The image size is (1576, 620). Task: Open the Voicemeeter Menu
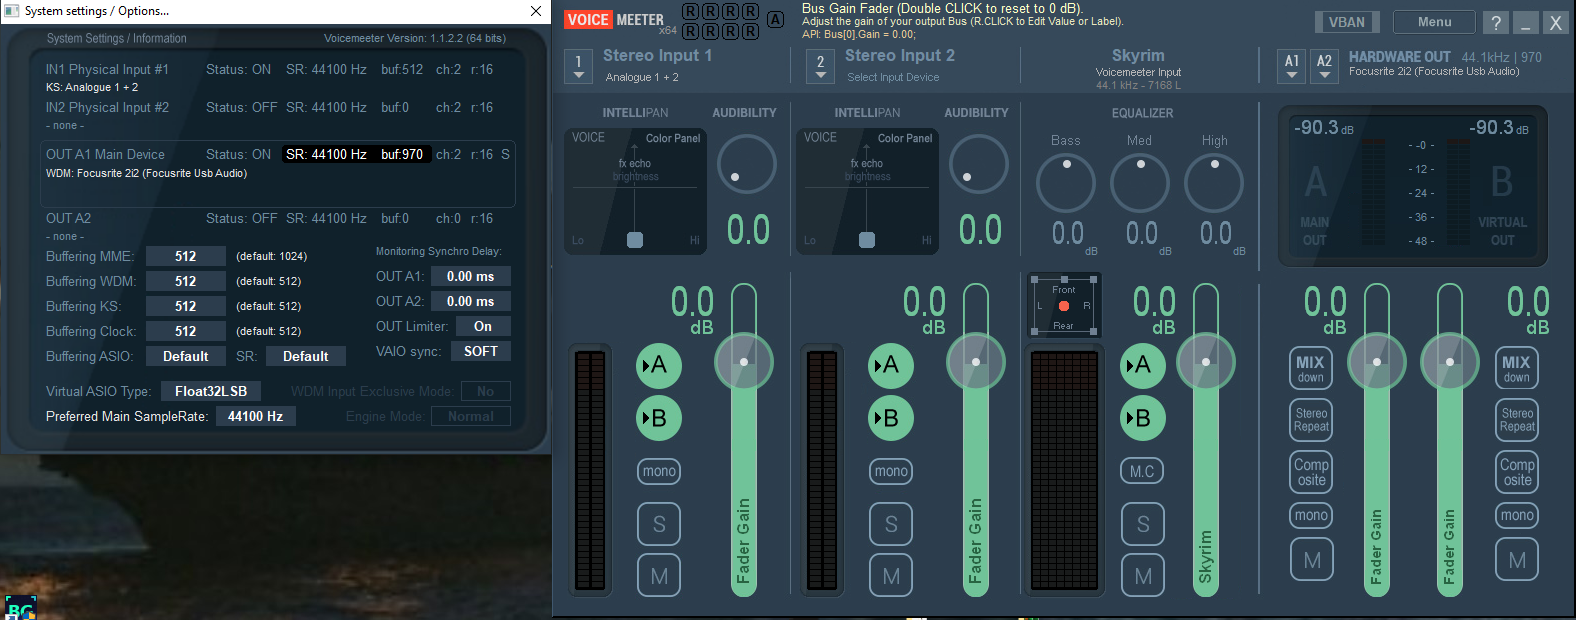pos(1434,22)
